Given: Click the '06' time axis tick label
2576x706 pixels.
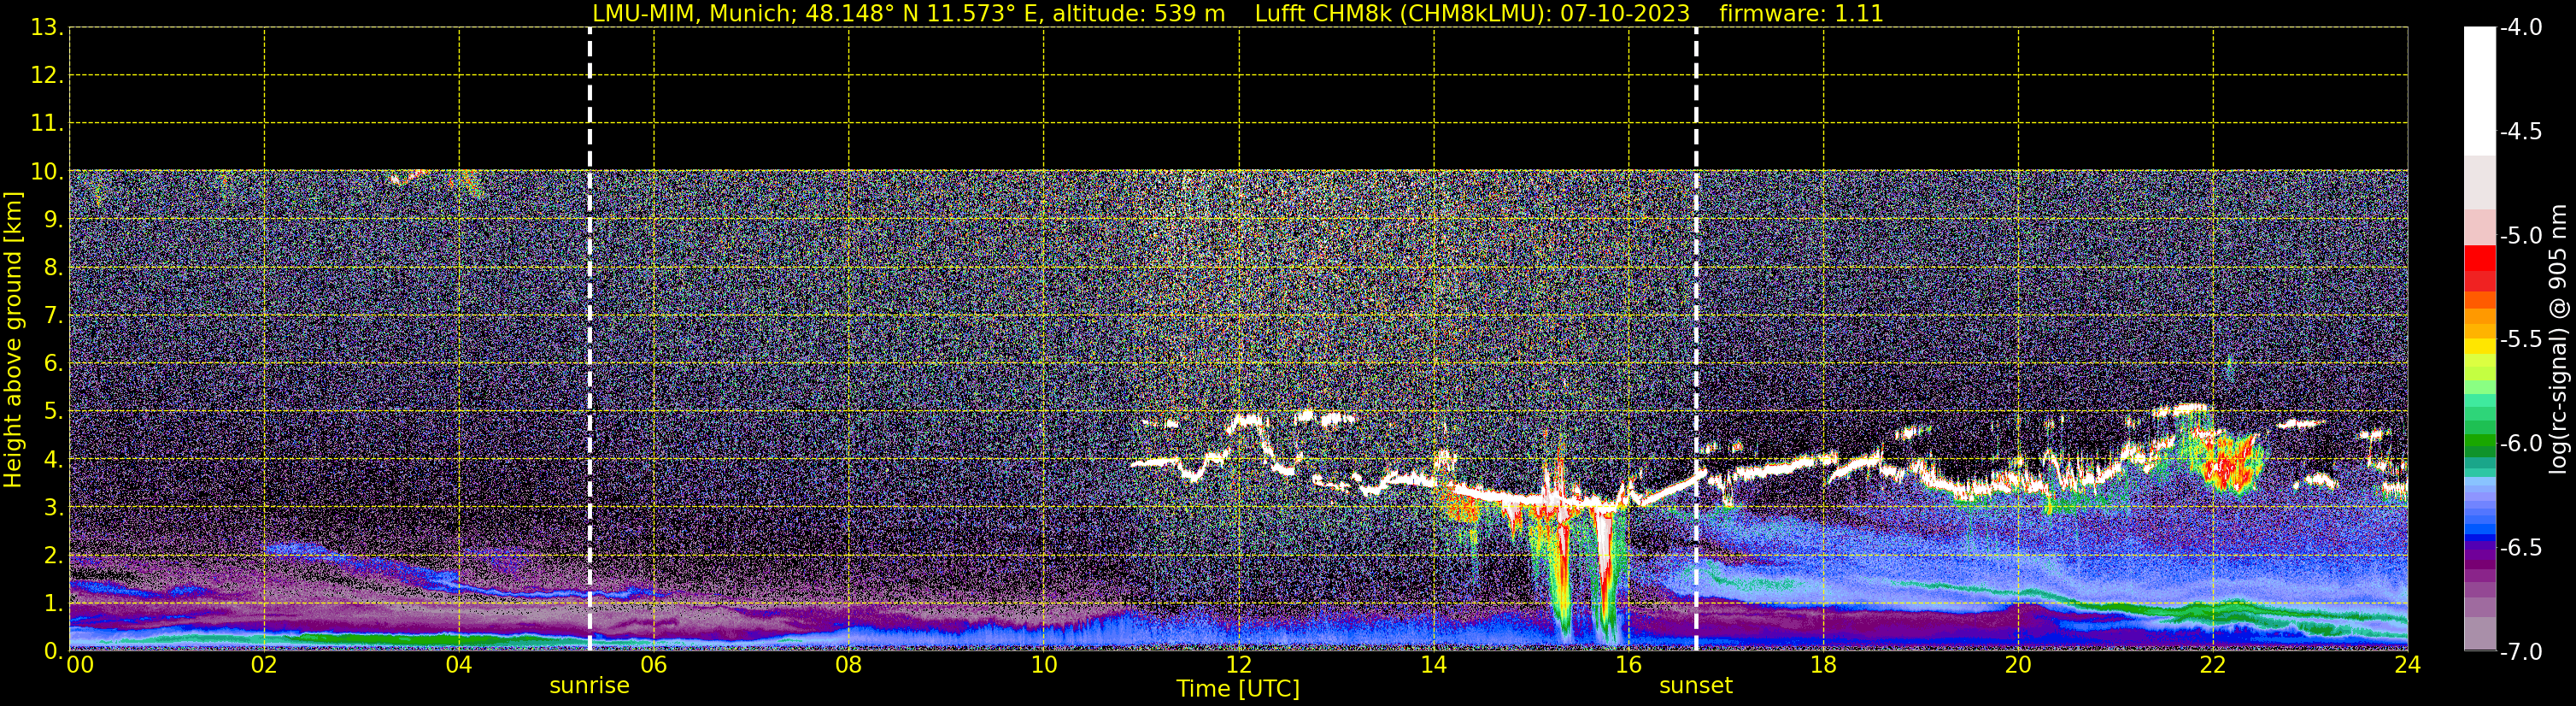Looking at the screenshot, I should pyautogui.click(x=654, y=665).
